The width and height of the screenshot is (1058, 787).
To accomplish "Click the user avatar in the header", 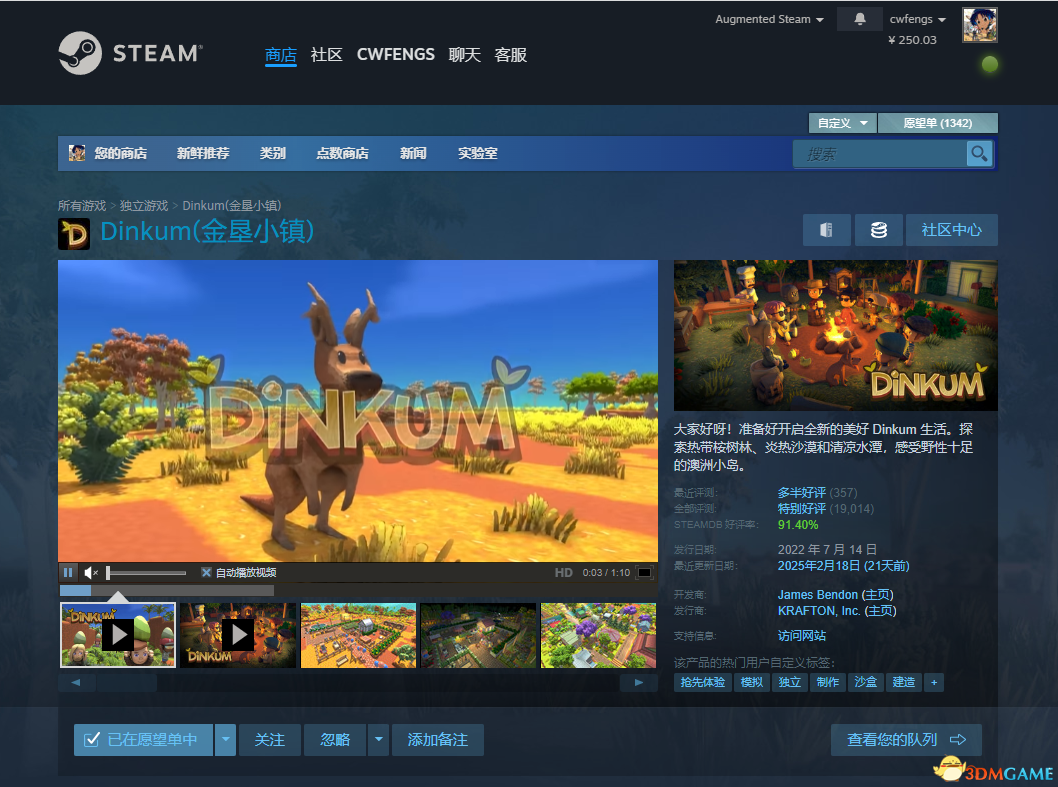I will pyautogui.click(x=980, y=25).
